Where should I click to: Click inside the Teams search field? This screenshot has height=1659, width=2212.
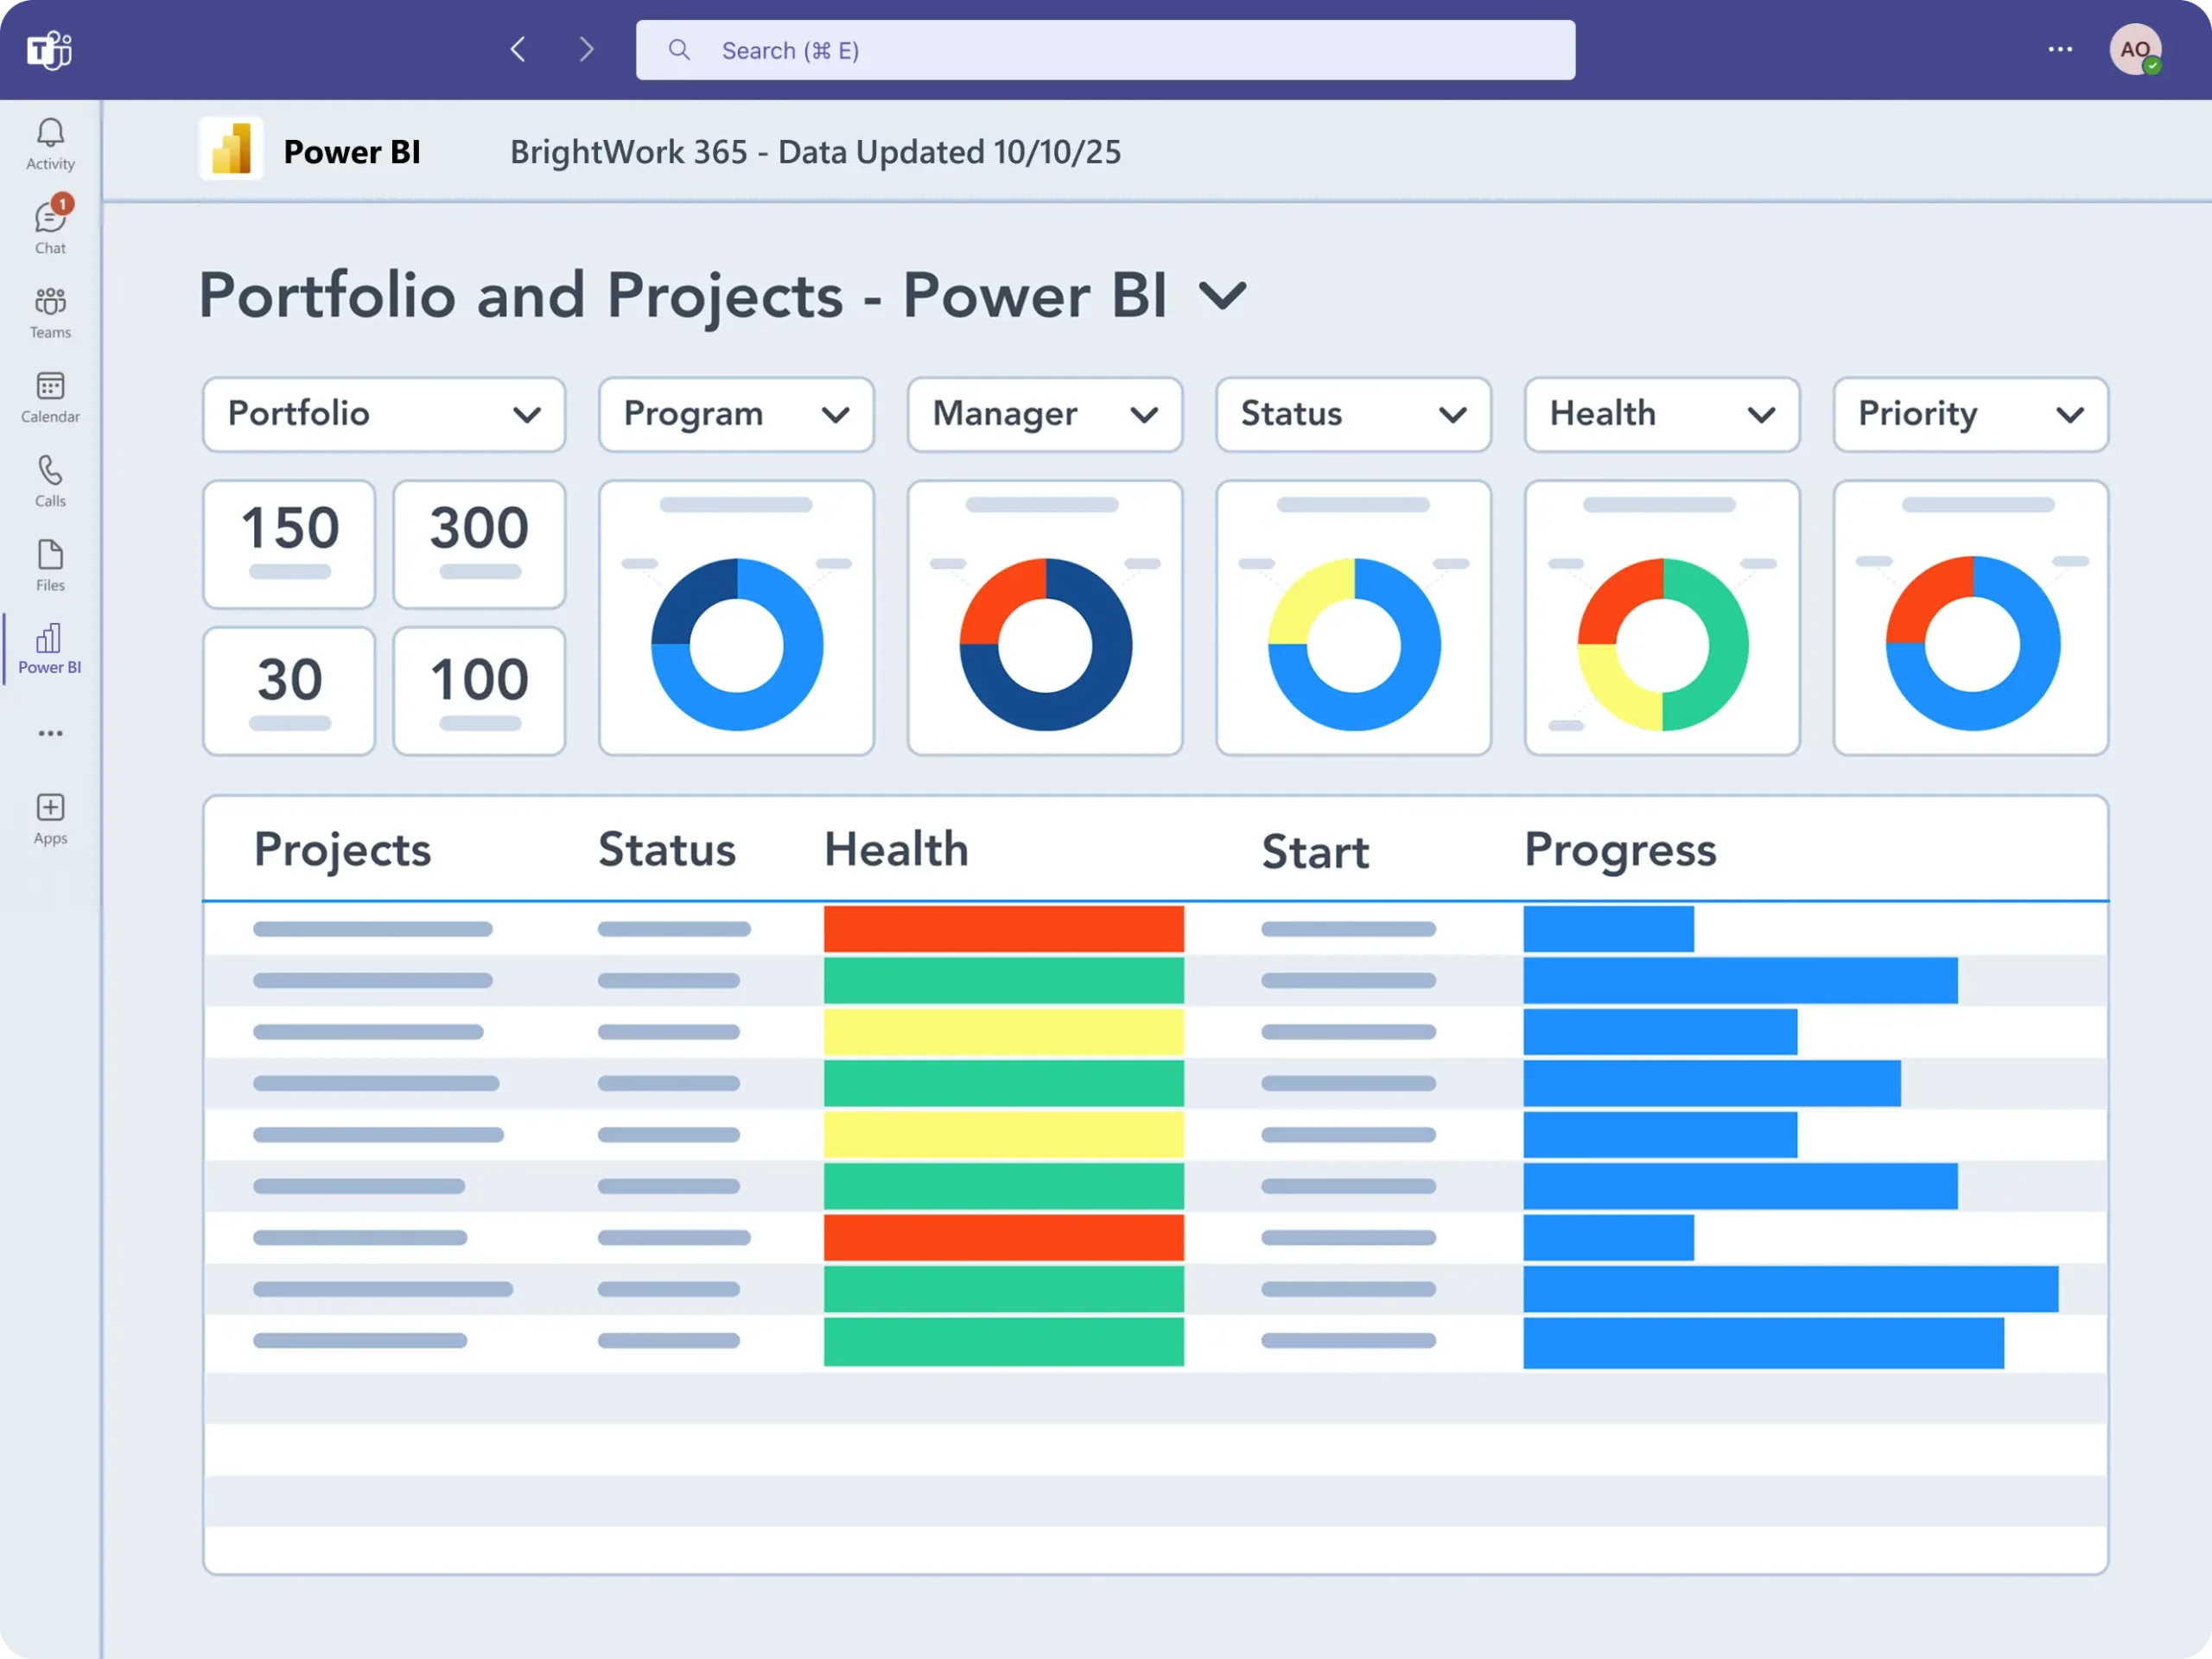tap(1104, 49)
